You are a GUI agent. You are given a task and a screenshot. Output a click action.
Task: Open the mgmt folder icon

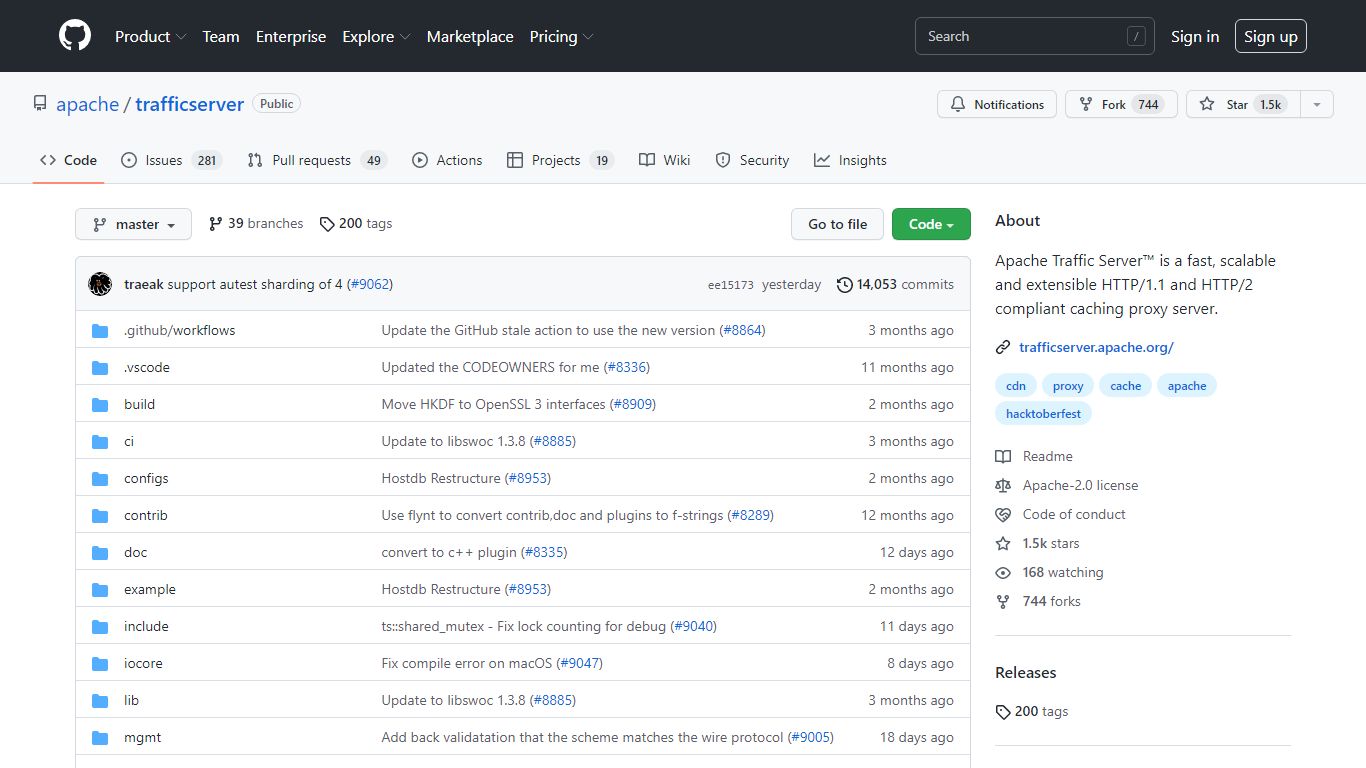coord(100,737)
